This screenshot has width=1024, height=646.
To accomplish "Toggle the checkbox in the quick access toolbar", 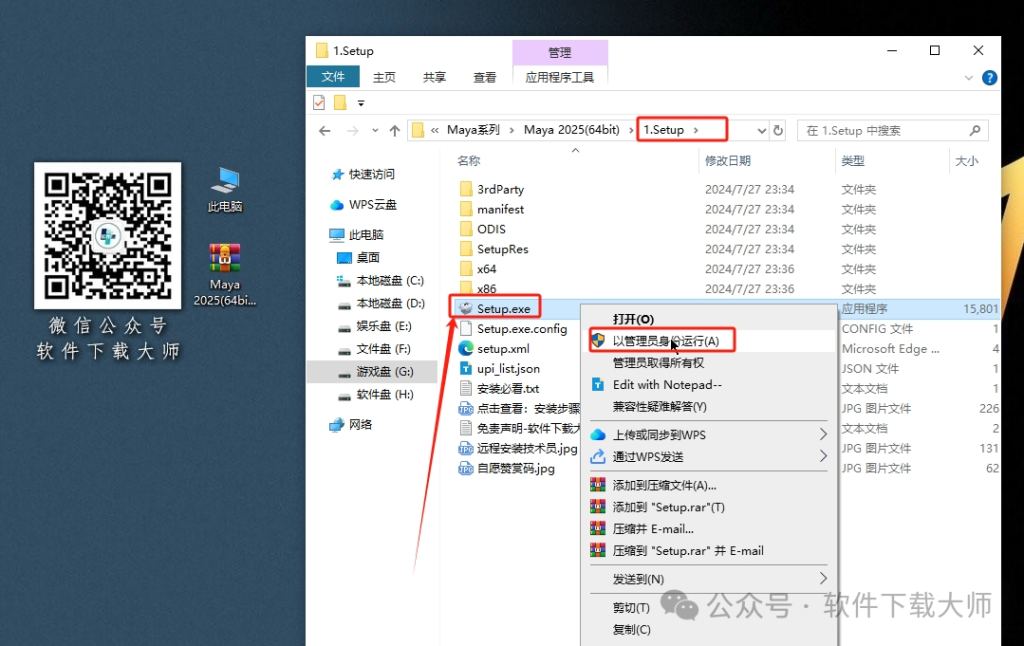I will [317, 102].
